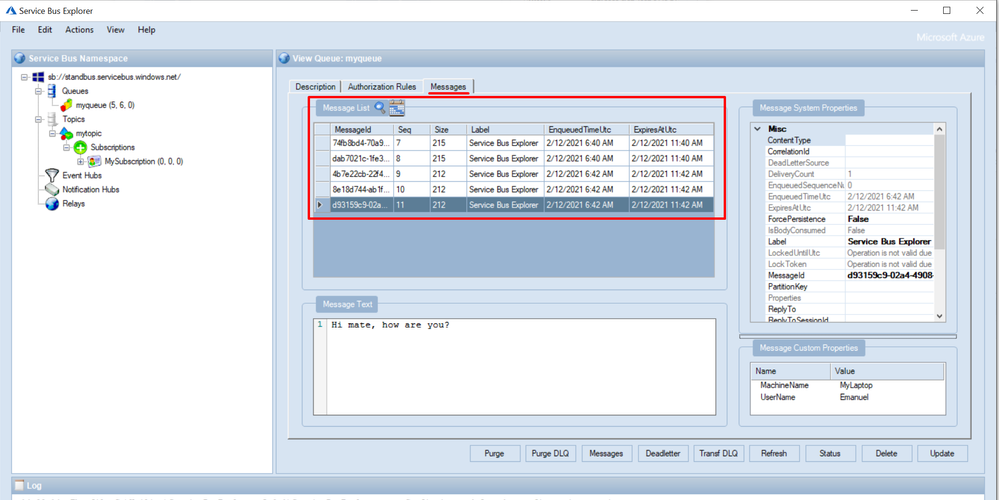Sort by the ExpiresAtUtc column header
The height and width of the screenshot is (500, 999).
click(x=671, y=129)
